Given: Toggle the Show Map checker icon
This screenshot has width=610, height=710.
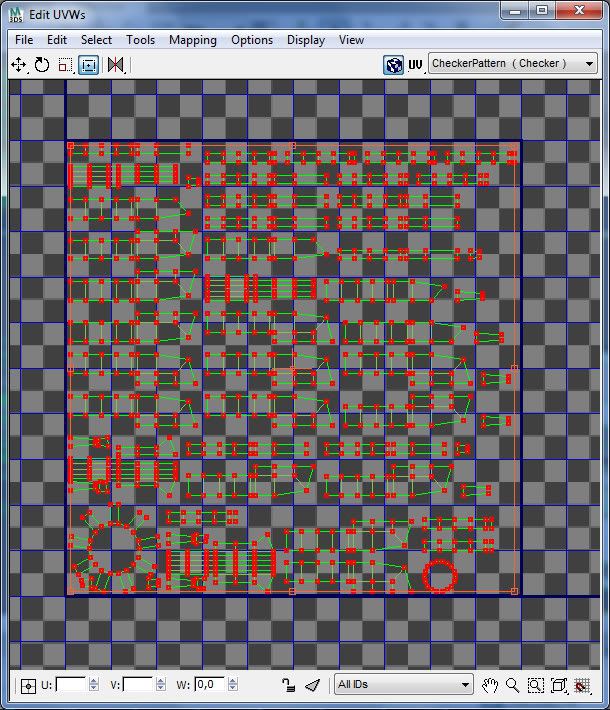Looking at the screenshot, I should (x=393, y=65).
